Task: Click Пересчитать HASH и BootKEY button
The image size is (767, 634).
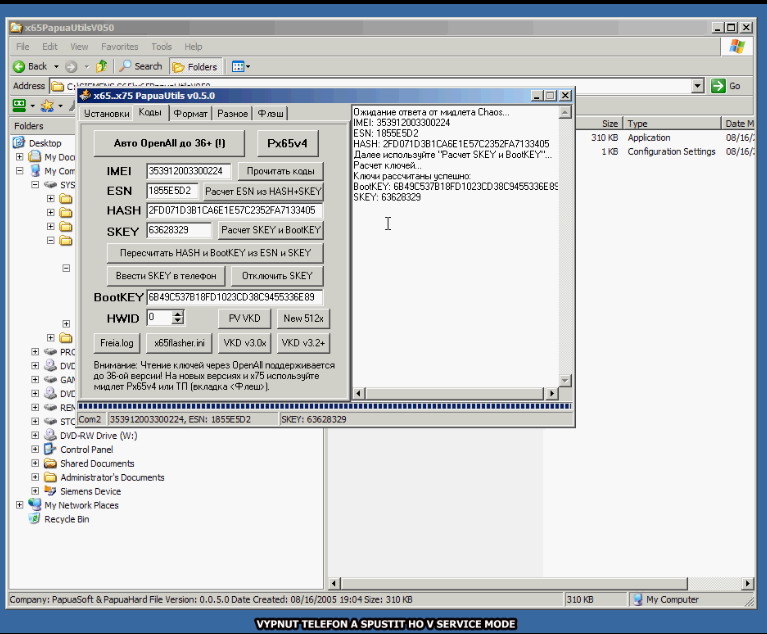Action: click(x=215, y=253)
